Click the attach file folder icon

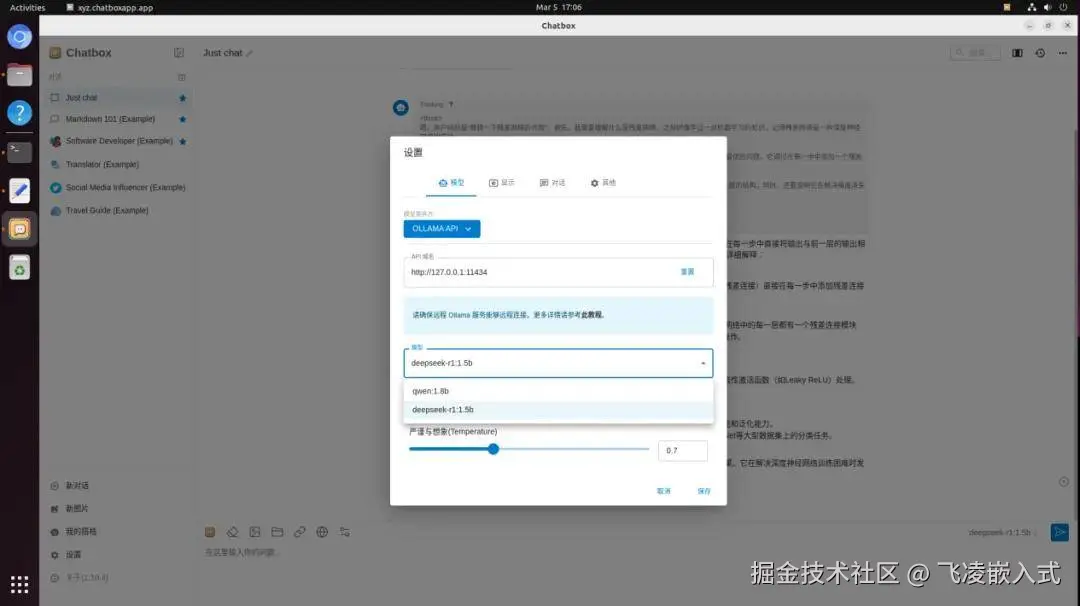277,532
